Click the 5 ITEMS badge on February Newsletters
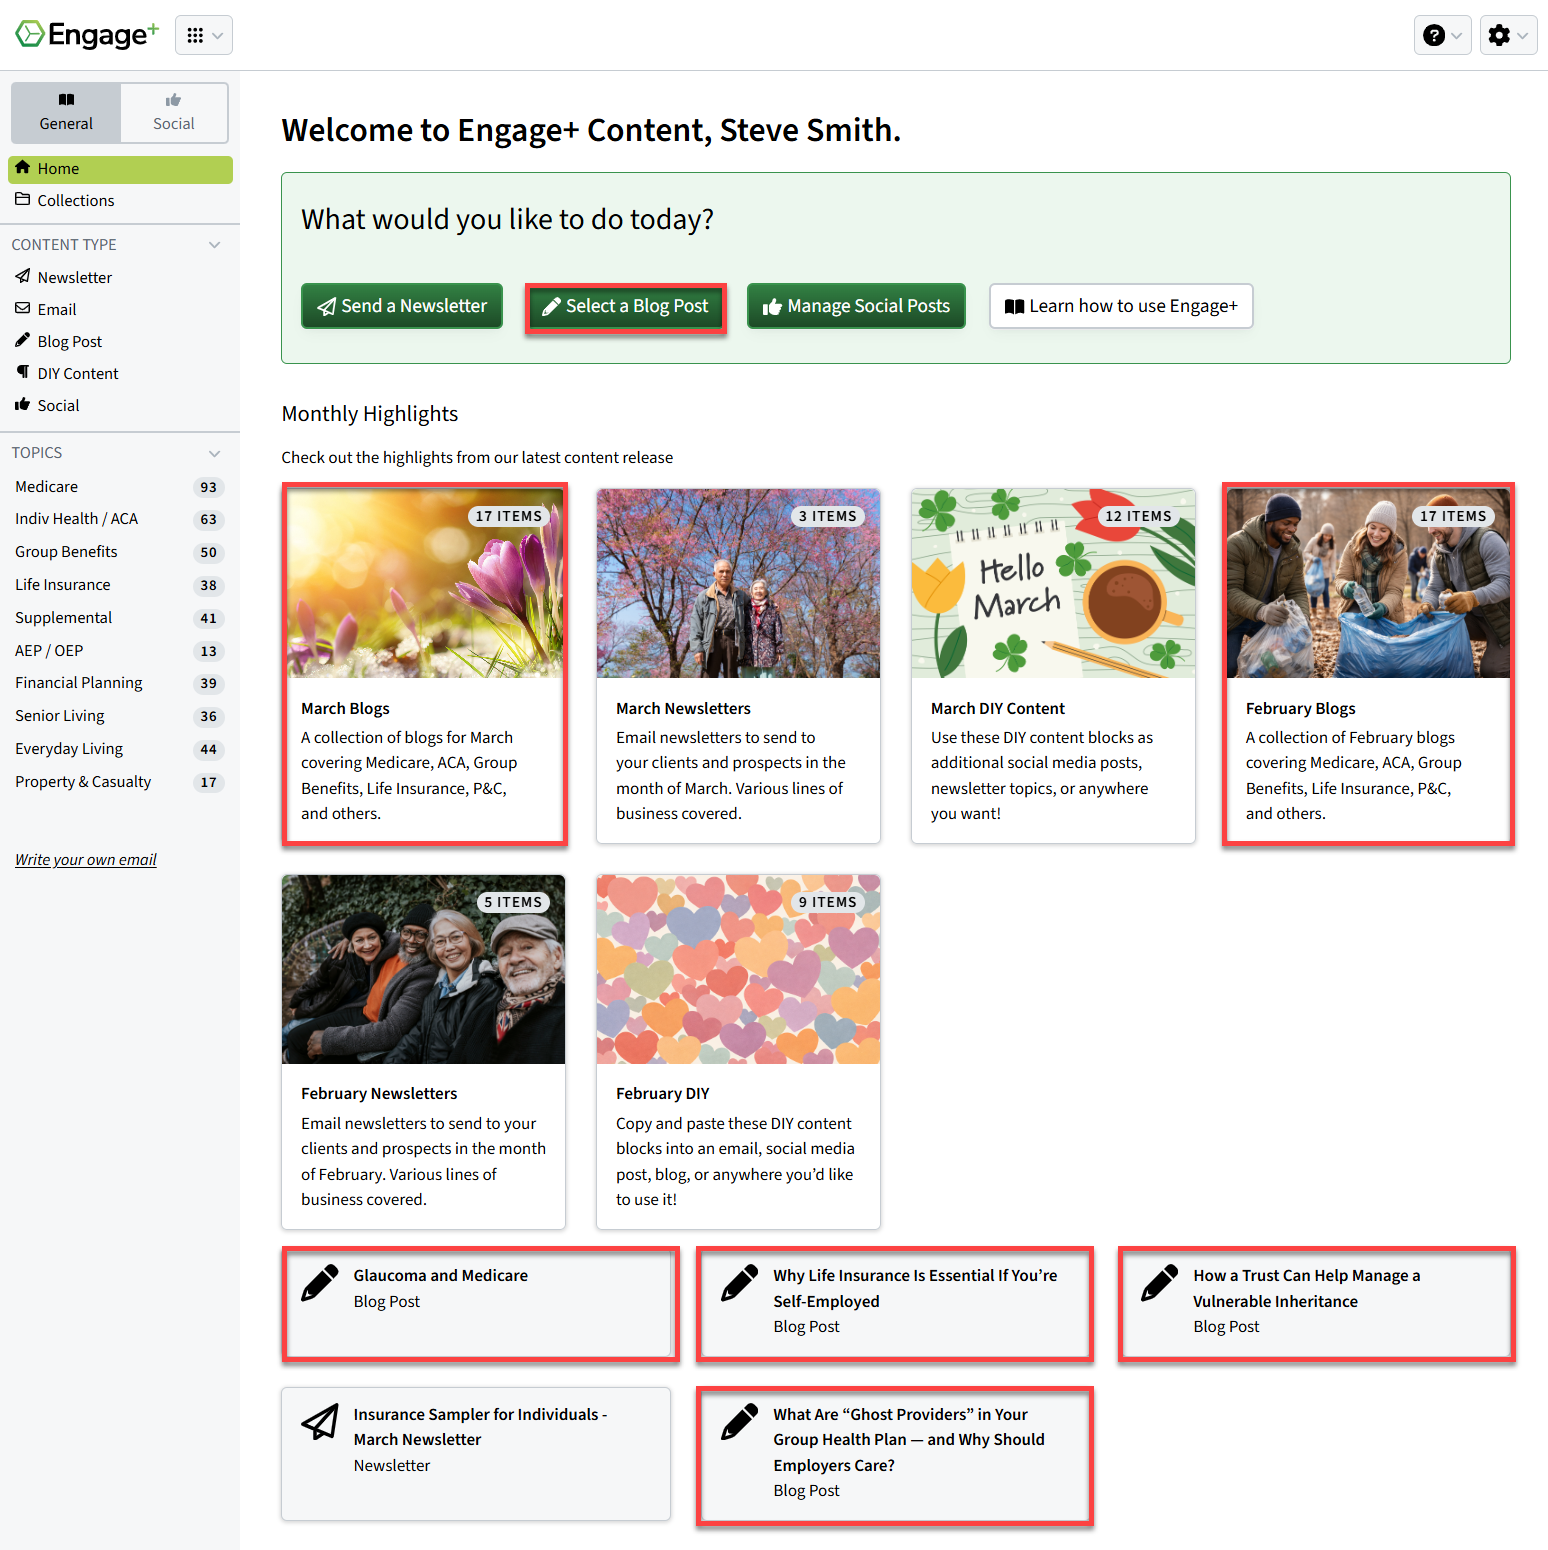The height and width of the screenshot is (1550, 1548). tap(513, 902)
